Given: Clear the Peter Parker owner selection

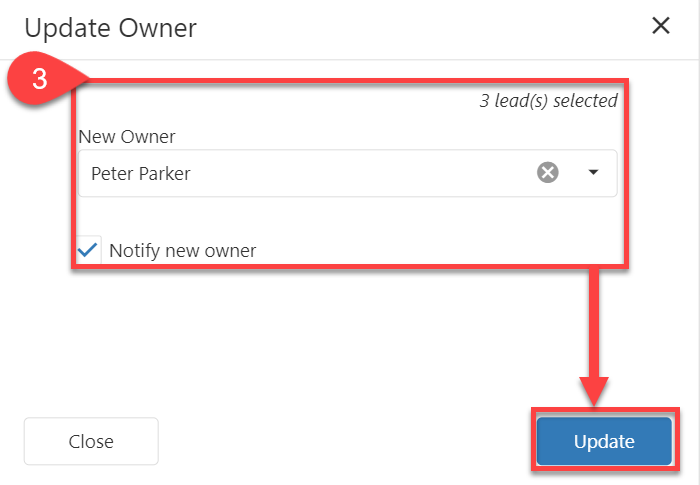Looking at the screenshot, I should (548, 173).
